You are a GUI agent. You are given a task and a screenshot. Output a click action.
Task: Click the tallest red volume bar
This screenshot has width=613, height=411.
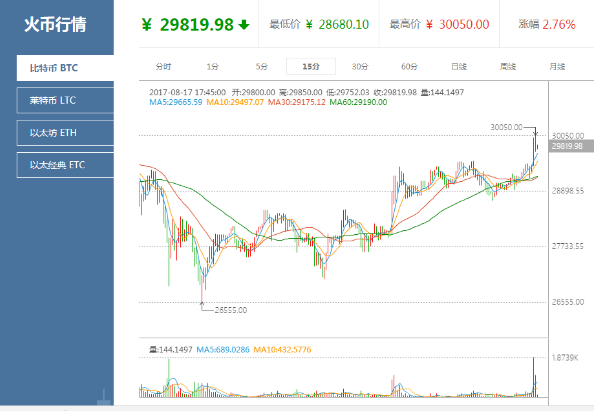tap(533, 377)
